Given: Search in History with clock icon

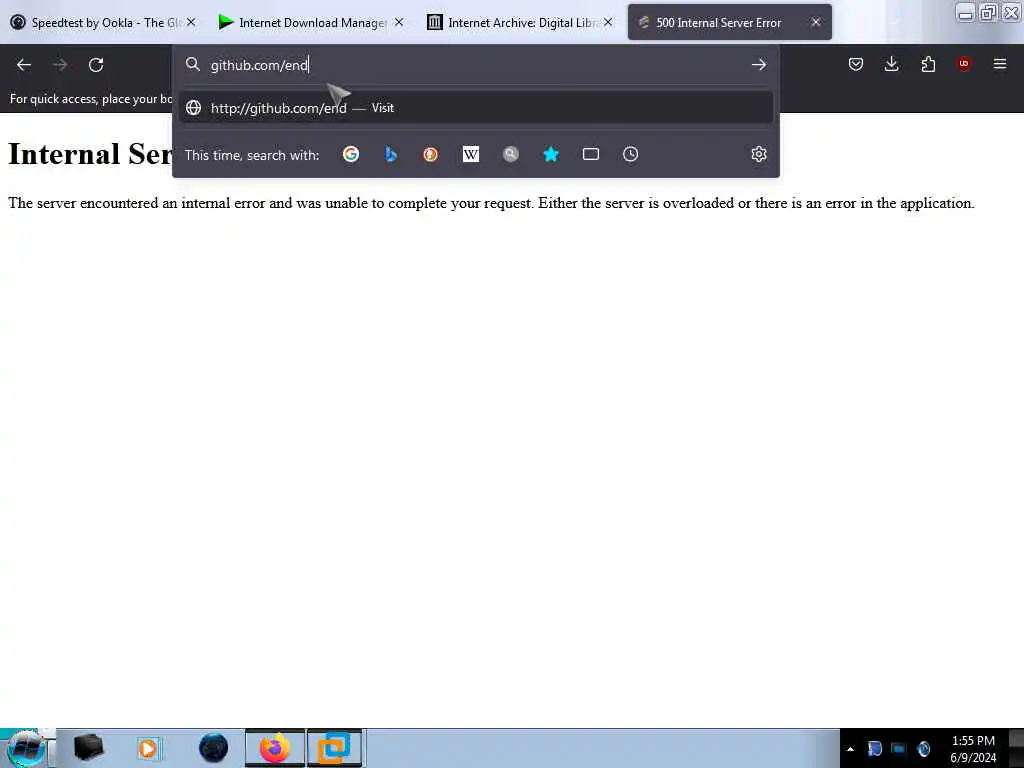Looking at the screenshot, I should click(x=630, y=154).
